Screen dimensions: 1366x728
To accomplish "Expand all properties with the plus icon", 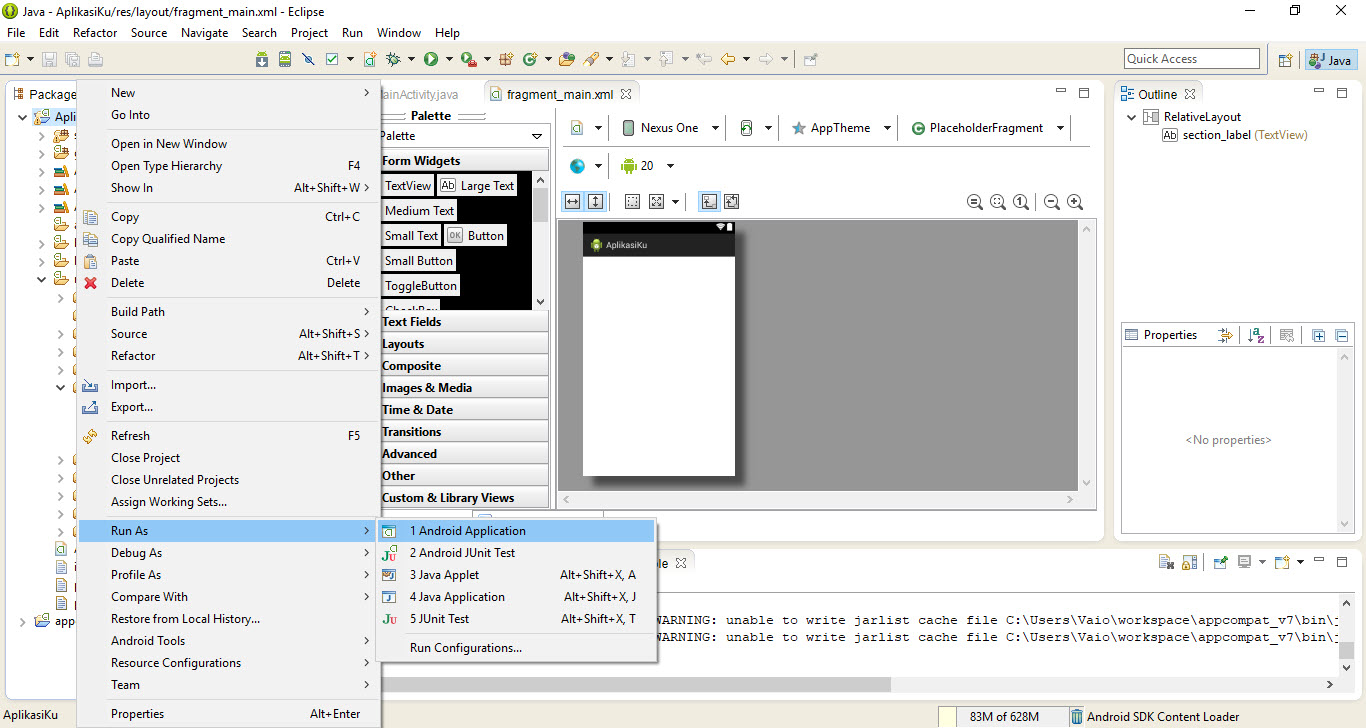I will [x=1318, y=336].
